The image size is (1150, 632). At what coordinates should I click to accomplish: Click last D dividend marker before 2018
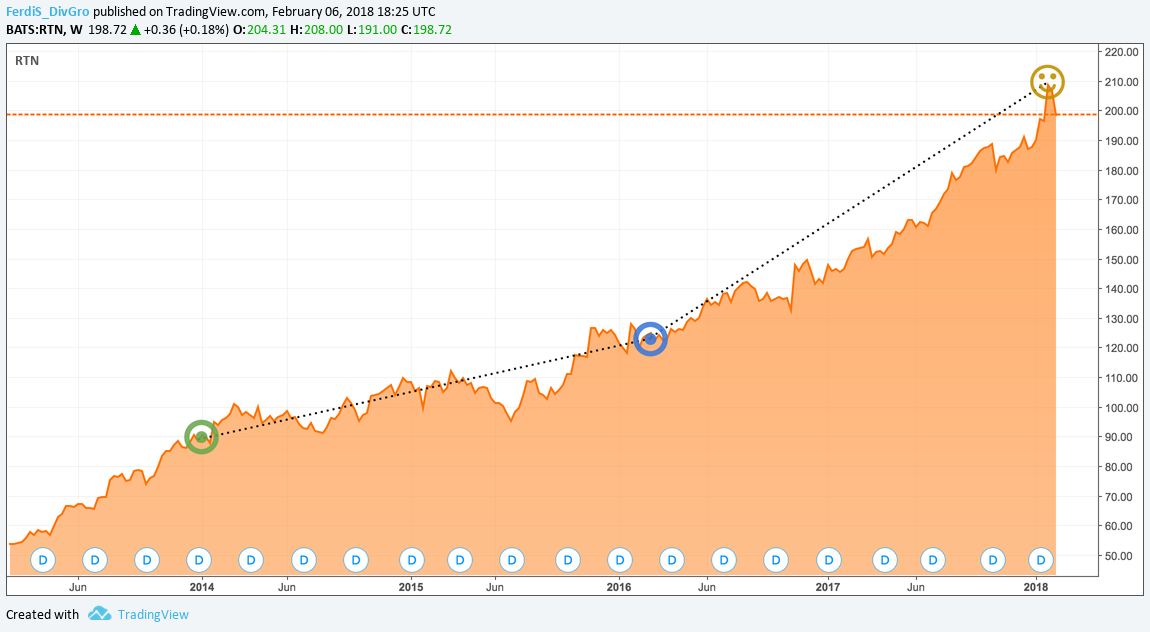click(x=993, y=560)
